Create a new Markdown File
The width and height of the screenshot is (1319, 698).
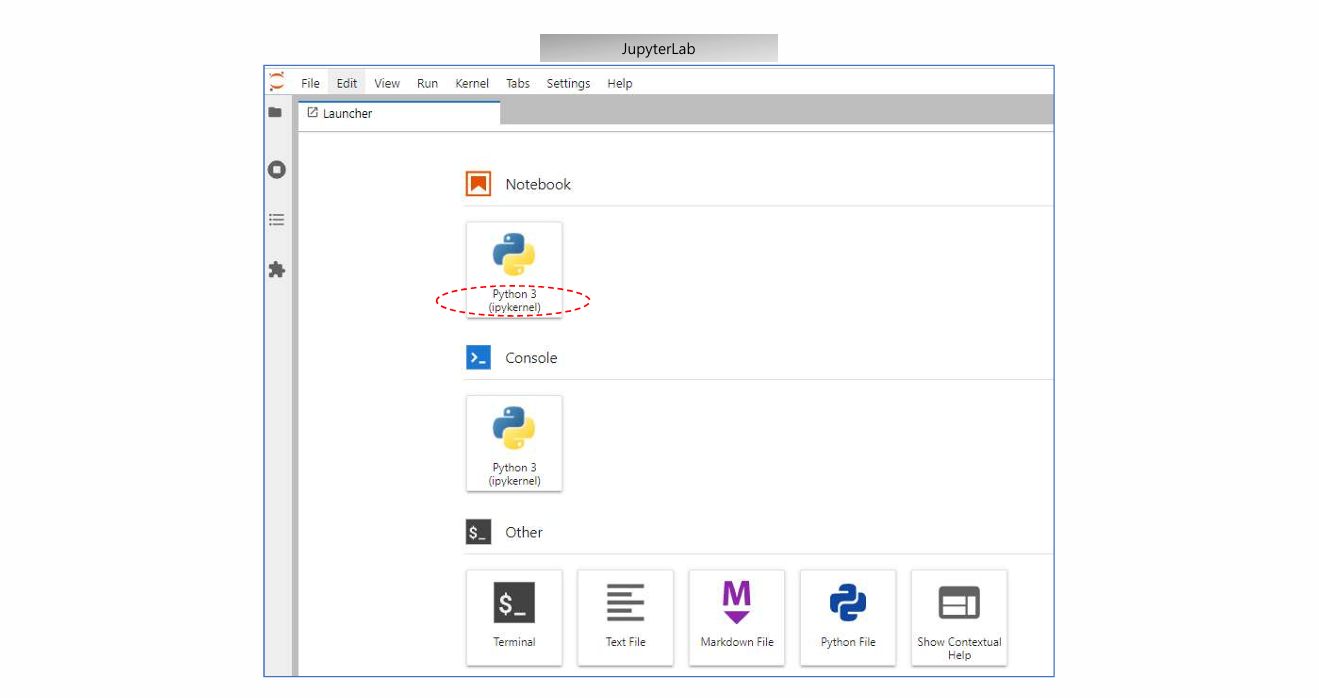tap(737, 617)
